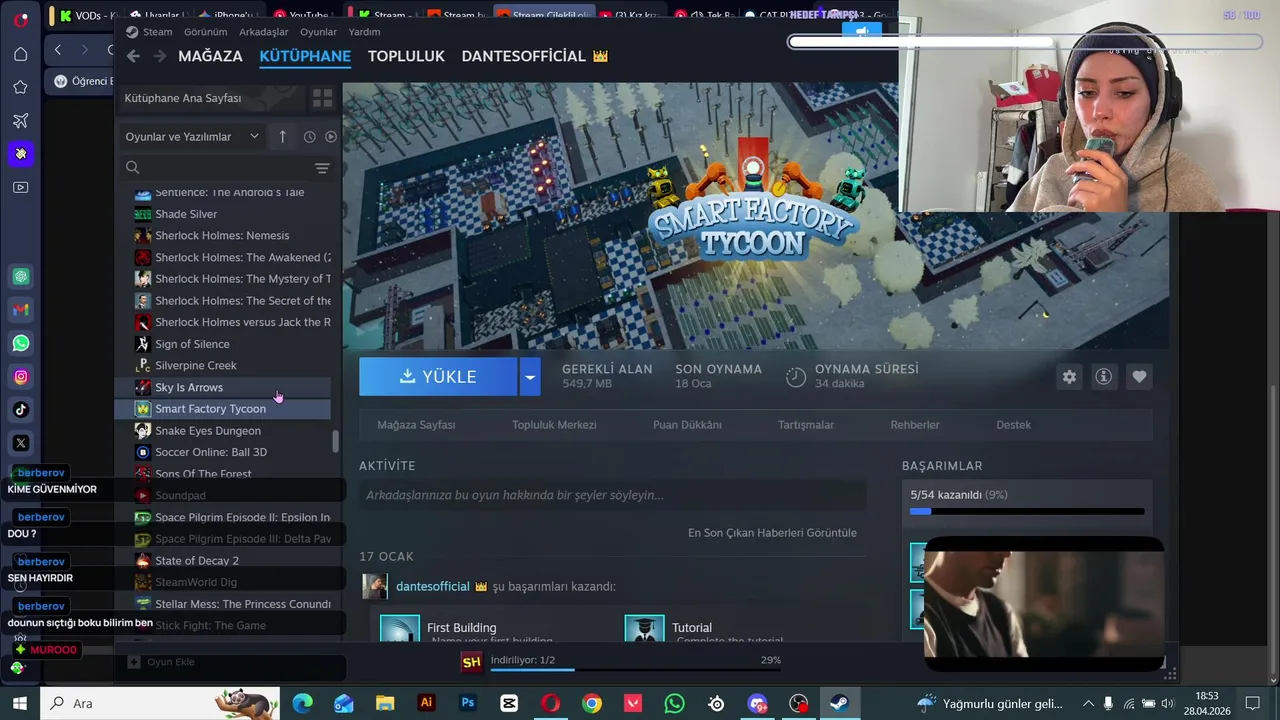This screenshot has width=1280, height=720.
Task: Open TikTok in Opera sidebar
Action: coord(21,409)
